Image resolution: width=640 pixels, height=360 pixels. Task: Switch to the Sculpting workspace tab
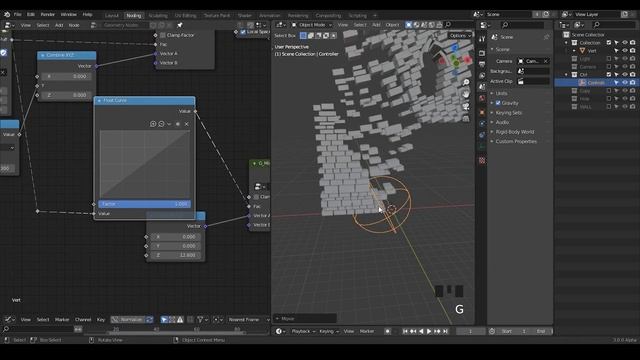coord(158,16)
